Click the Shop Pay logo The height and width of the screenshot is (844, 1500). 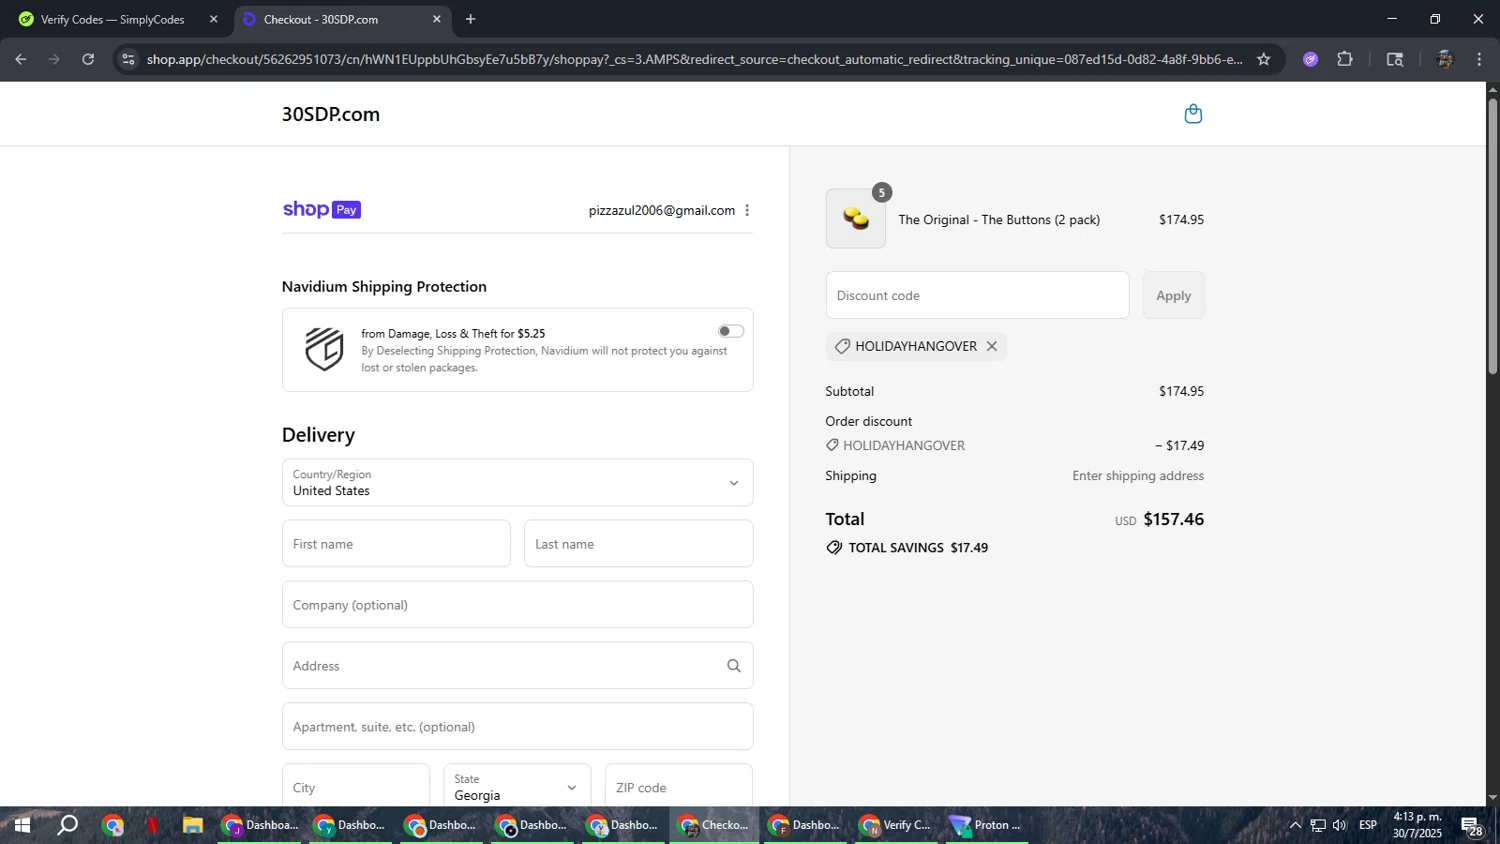click(x=321, y=209)
